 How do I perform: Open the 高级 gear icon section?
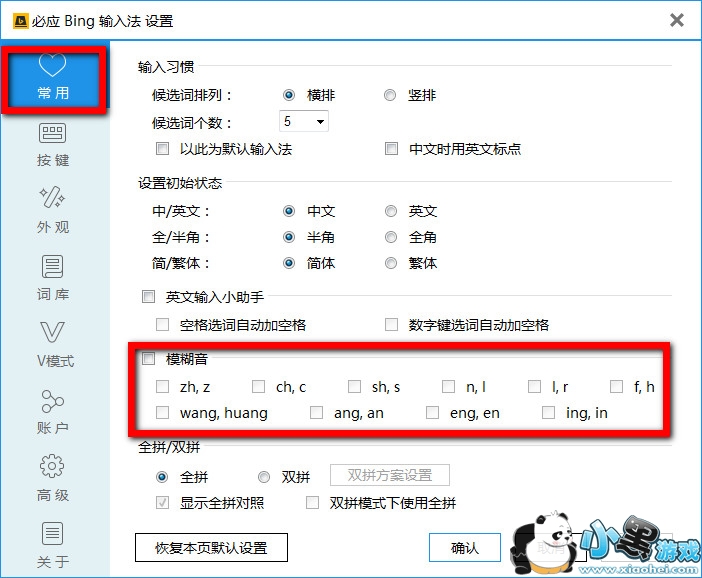[53, 478]
